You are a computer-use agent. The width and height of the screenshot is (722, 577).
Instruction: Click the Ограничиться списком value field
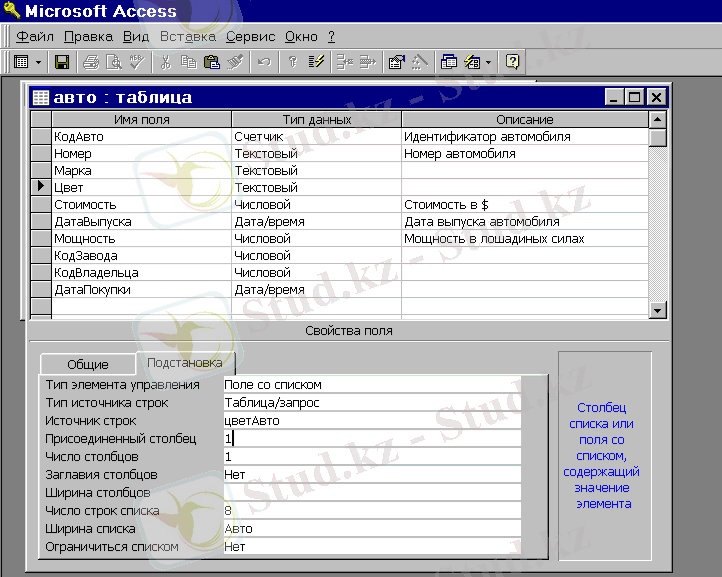click(x=372, y=547)
